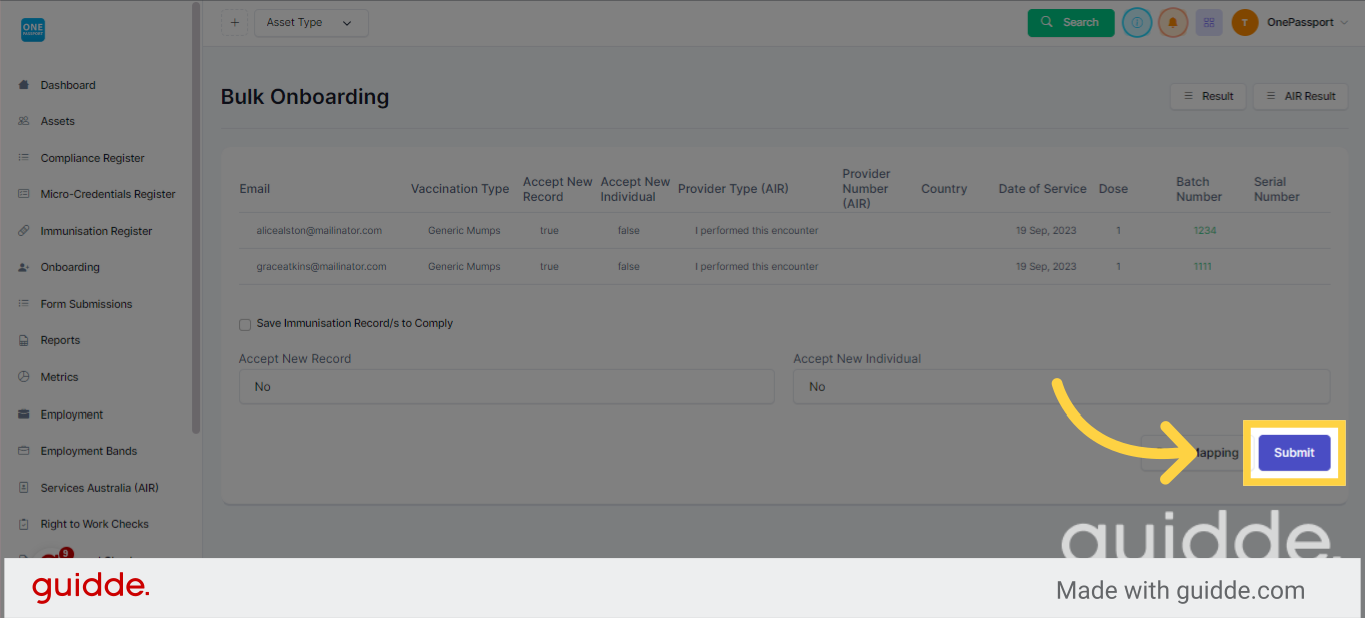Image resolution: width=1365 pixels, height=618 pixels.
Task: Go to Compliance Register in sidebar
Action: (x=92, y=158)
